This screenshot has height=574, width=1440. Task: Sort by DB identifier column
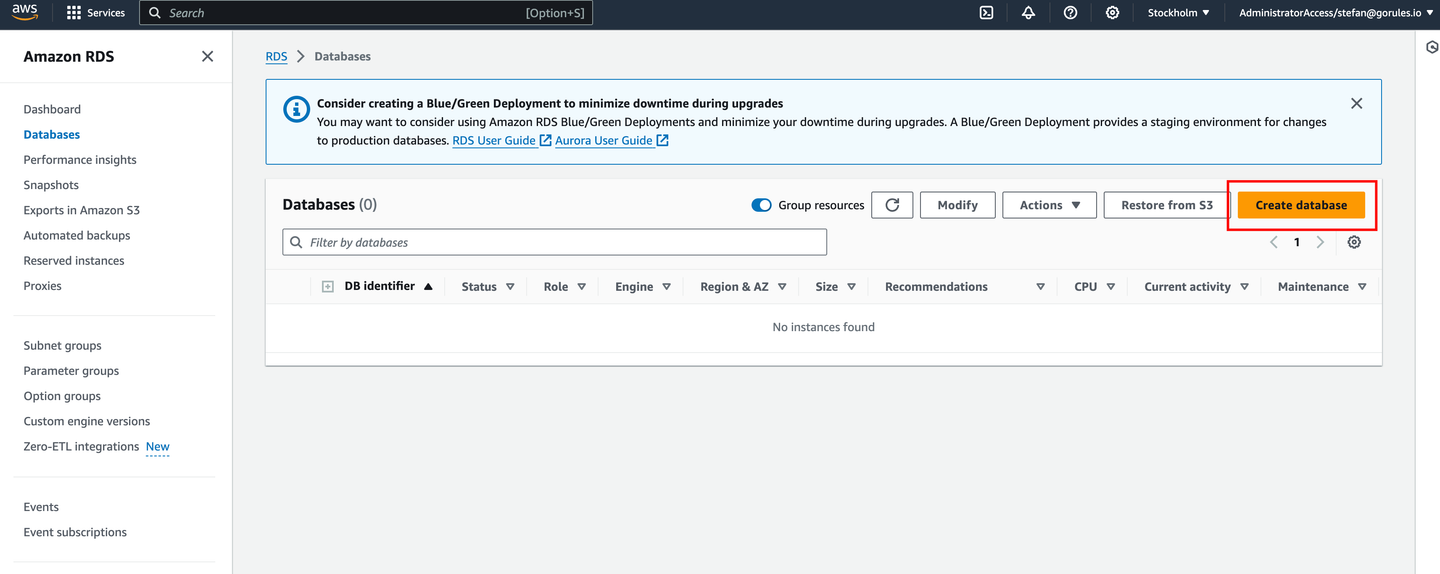coord(388,287)
